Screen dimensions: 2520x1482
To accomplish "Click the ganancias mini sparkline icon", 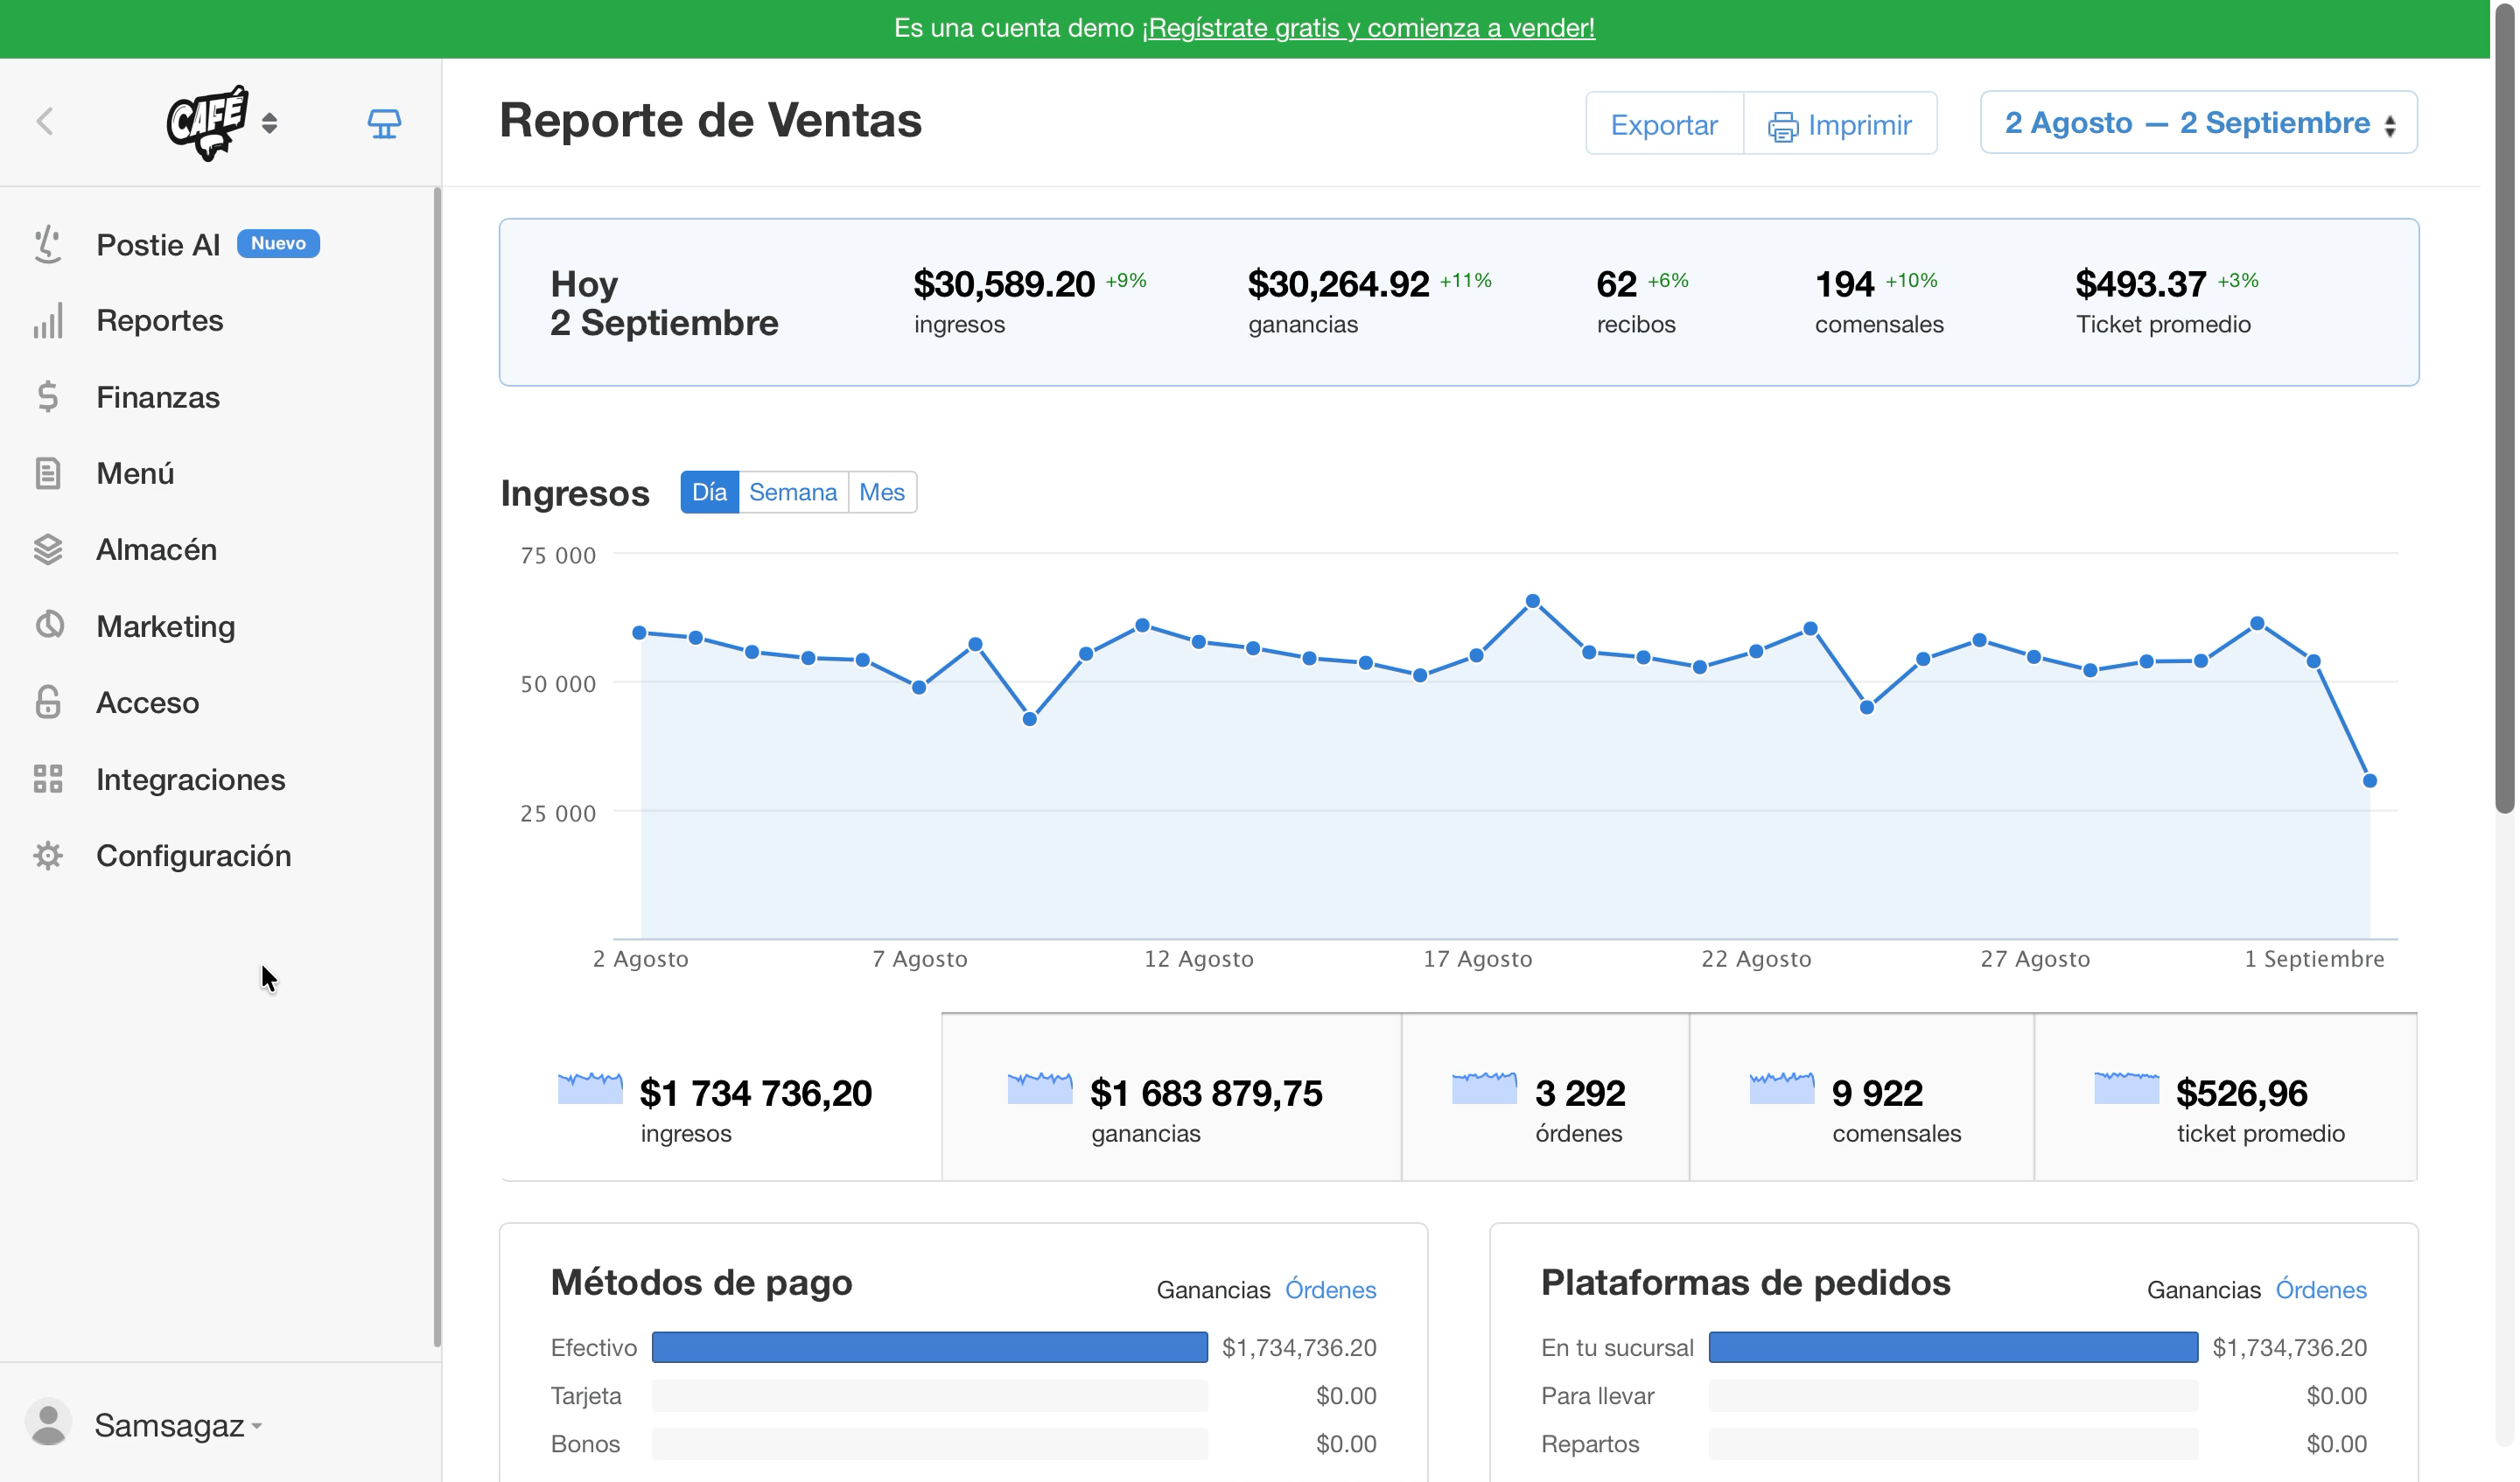I will 1040,1087.
